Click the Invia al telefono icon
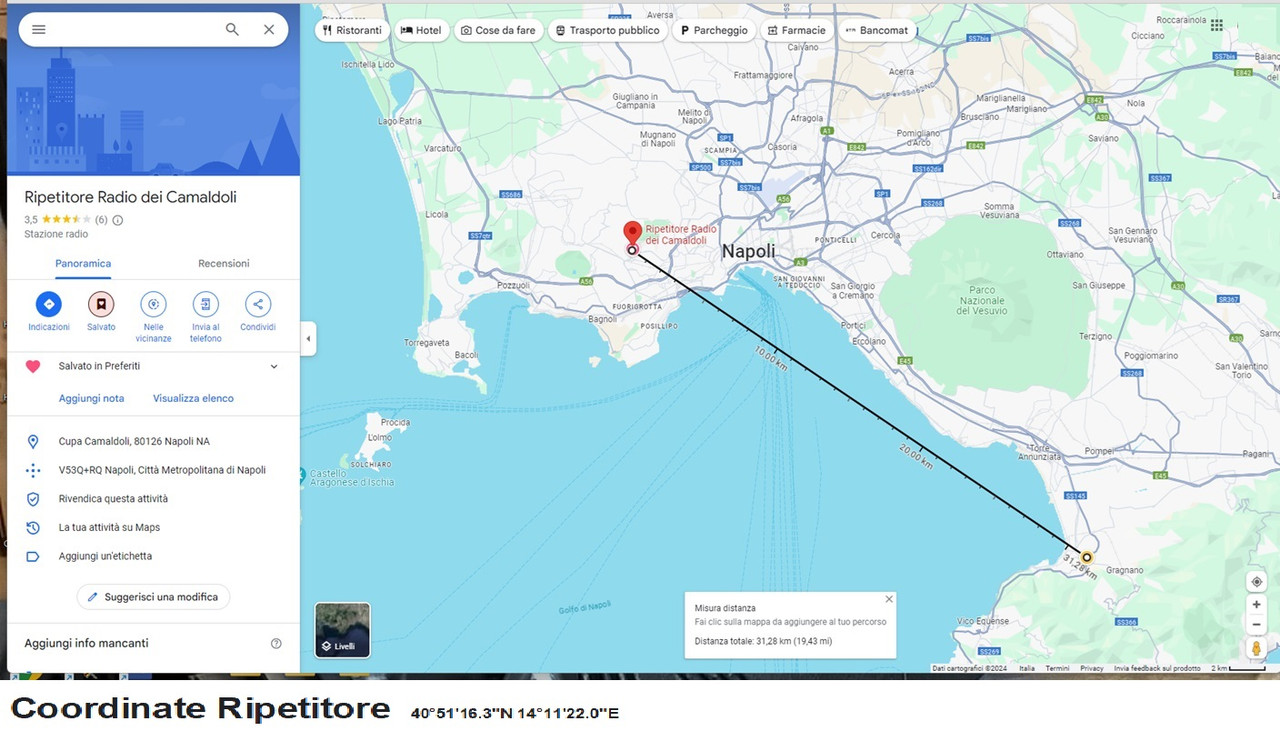The image size is (1280, 752). click(x=205, y=304)
